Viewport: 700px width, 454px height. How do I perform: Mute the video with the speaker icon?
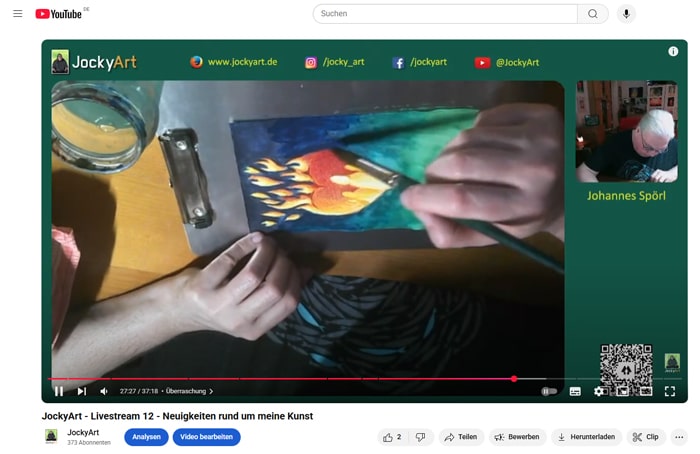104,391
